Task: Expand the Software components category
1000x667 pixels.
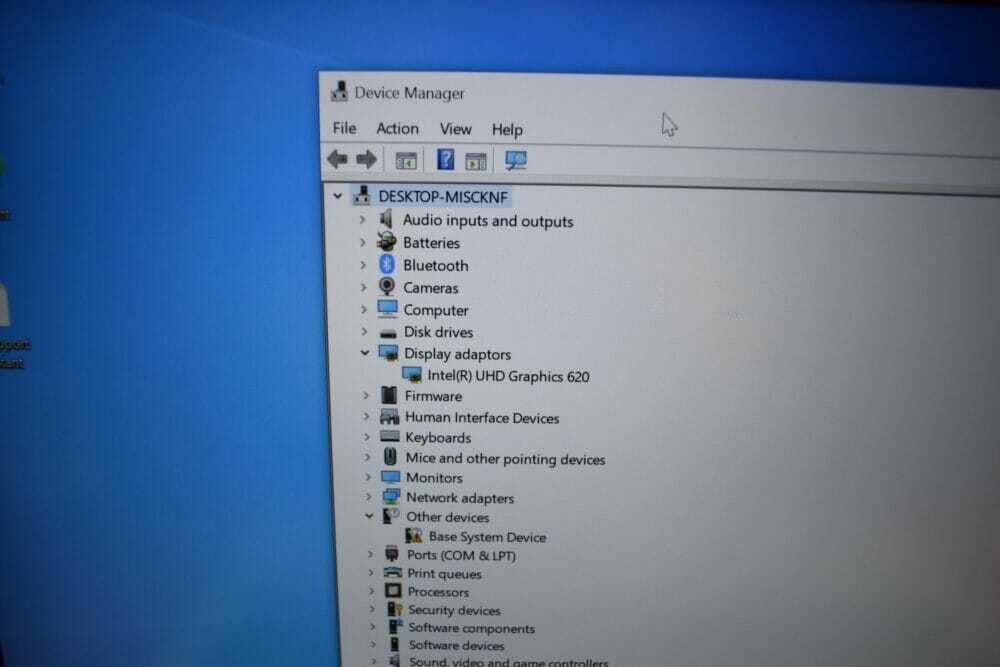Action: pos(372,628)
